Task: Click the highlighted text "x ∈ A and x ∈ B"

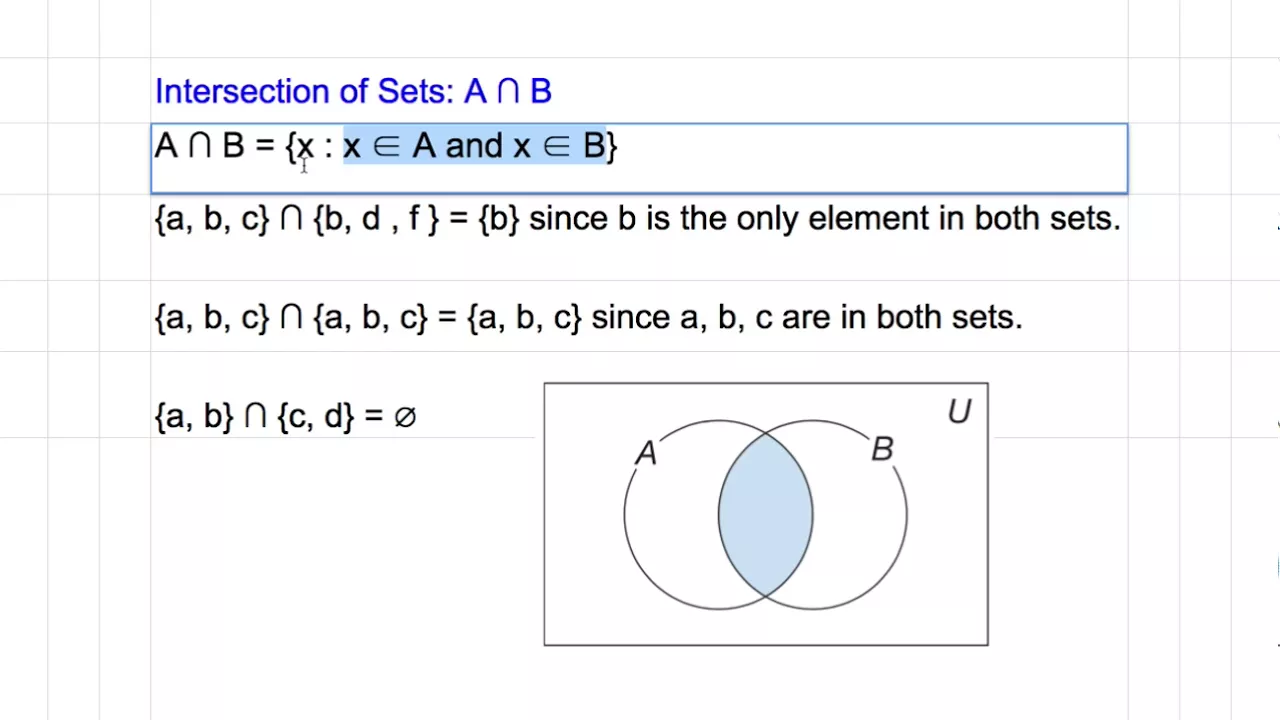Action: tap(475, 147)
